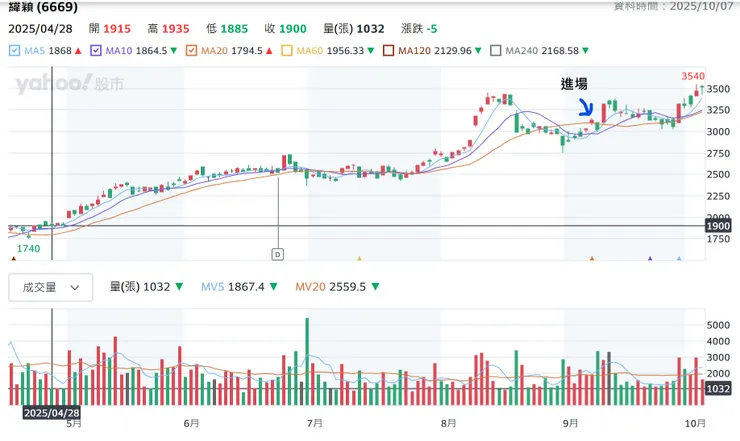This screenshot has width=740, height=441.
Task: Click the blue 進場 arrow annotation
Action: click(x=586, y=108)
